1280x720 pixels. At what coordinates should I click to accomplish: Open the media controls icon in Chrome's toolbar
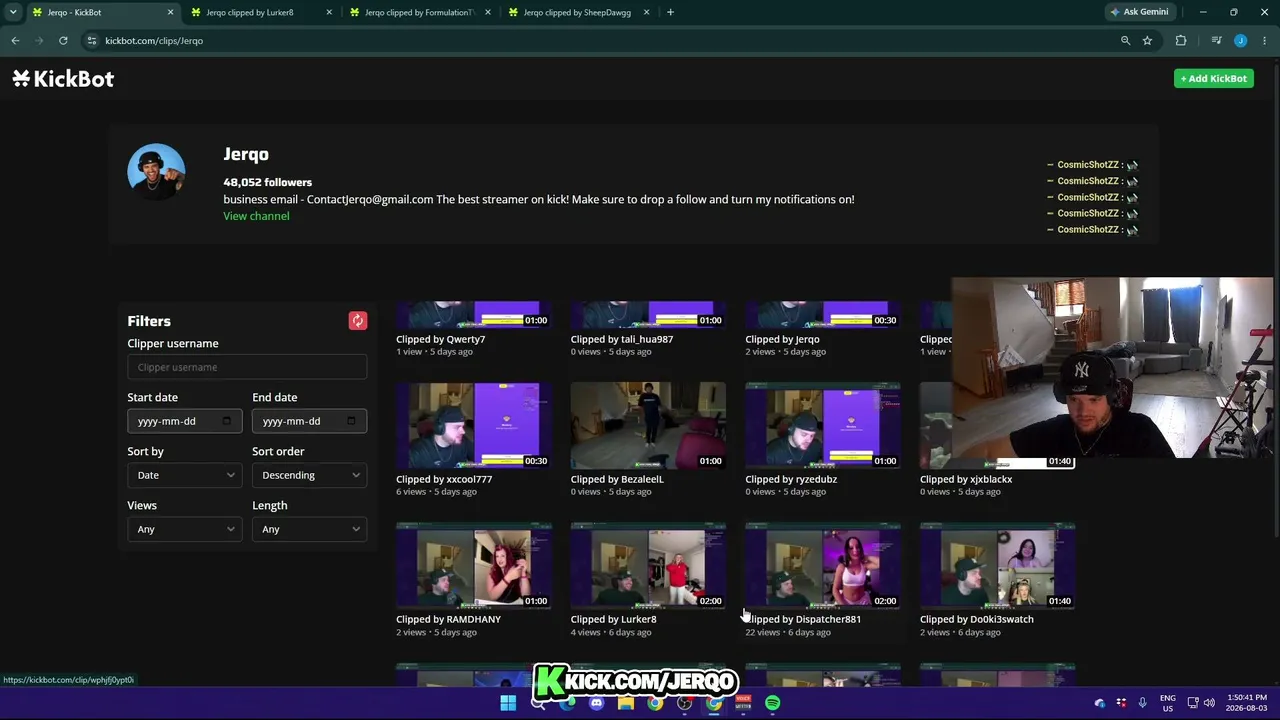point(1216,41)
